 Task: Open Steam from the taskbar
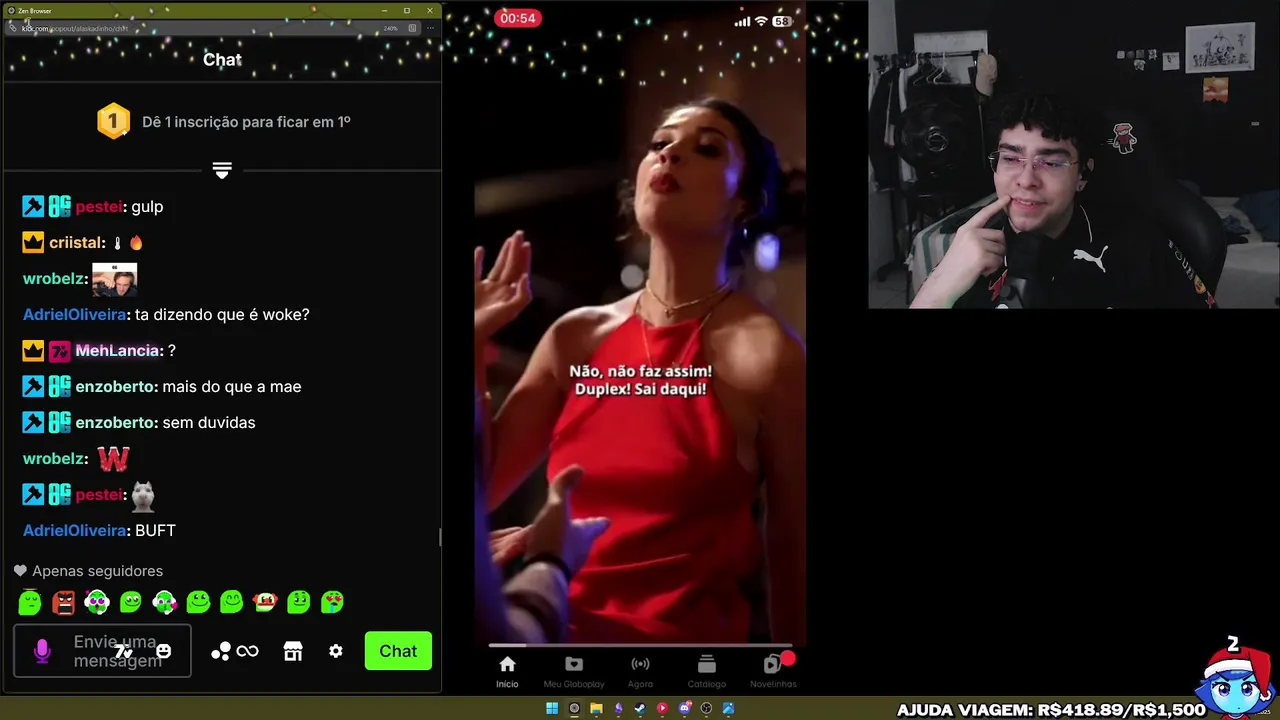(640, 708)
